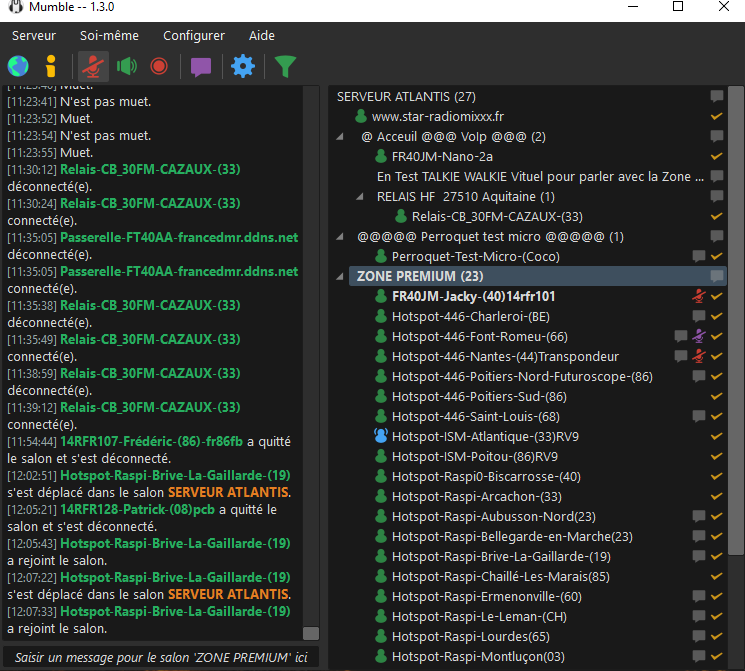Select the En Test TALKIE WALKIE channel
Screen dimensions: 745x671
click(x=540, y=177)
